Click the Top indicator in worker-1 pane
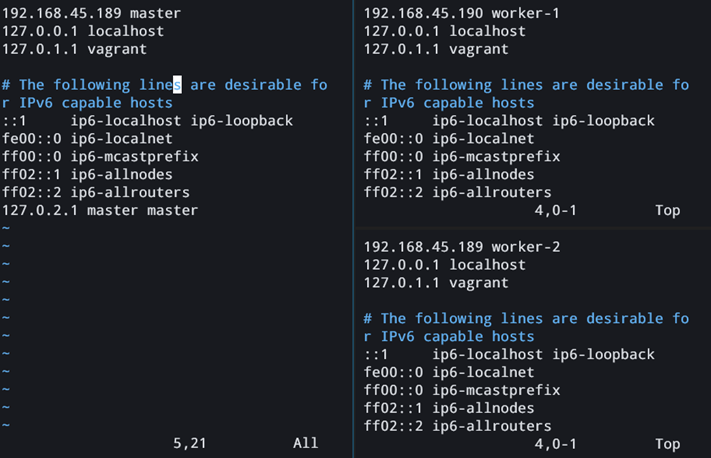Viewport: 711px width, 458px height. pyautogui.click(x=667, y=211)
